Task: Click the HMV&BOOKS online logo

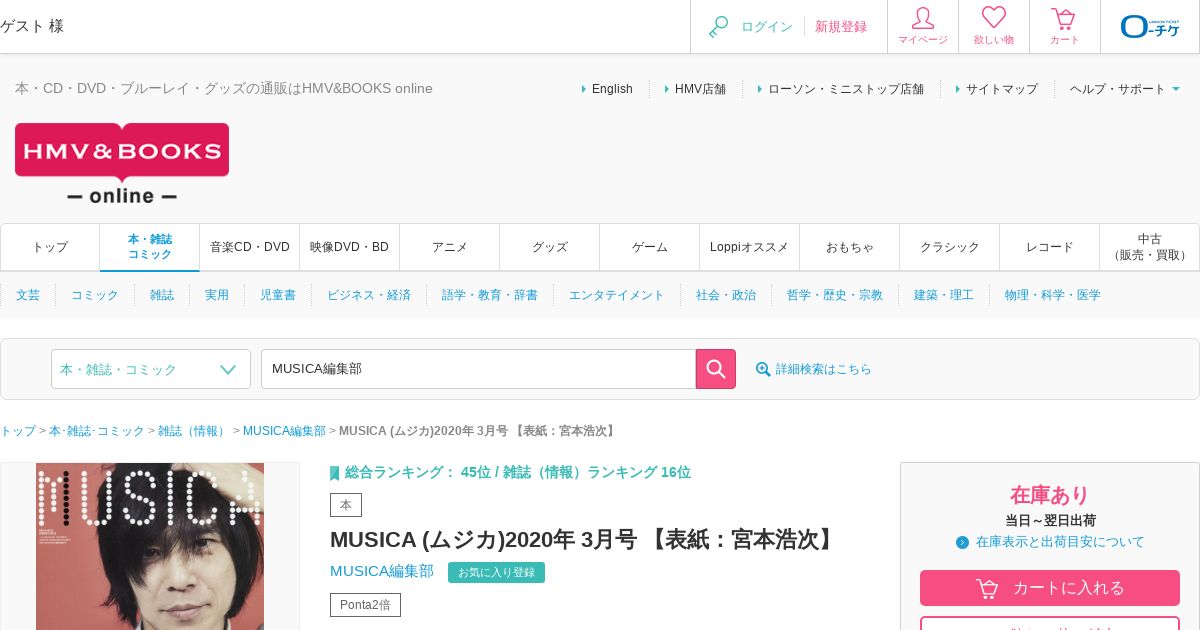Action: (122, 164)
